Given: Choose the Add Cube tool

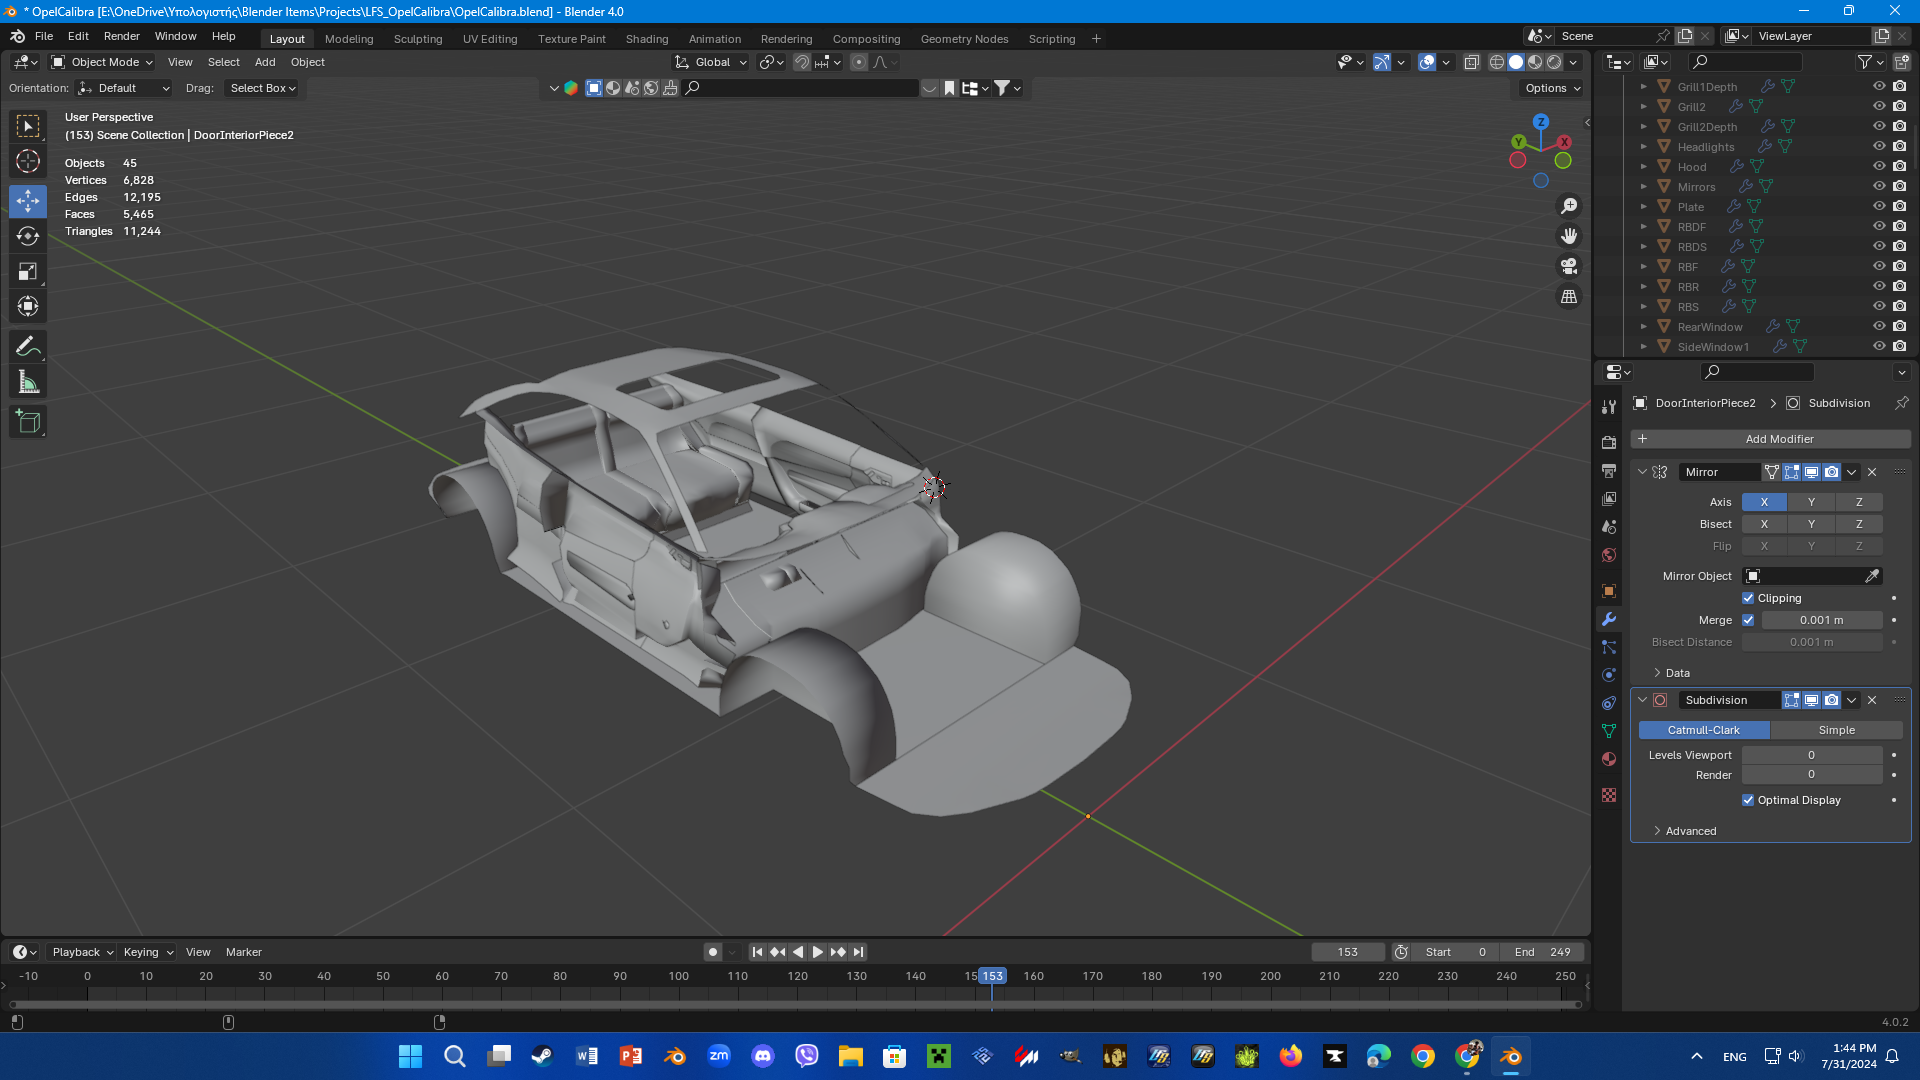Looking at the screenshot, I should [x=28, y=422].
